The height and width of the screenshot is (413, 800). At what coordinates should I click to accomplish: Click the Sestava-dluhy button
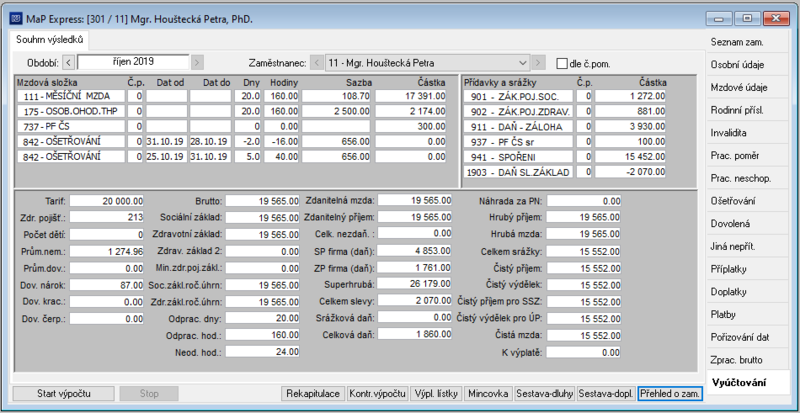click(545, 394)
